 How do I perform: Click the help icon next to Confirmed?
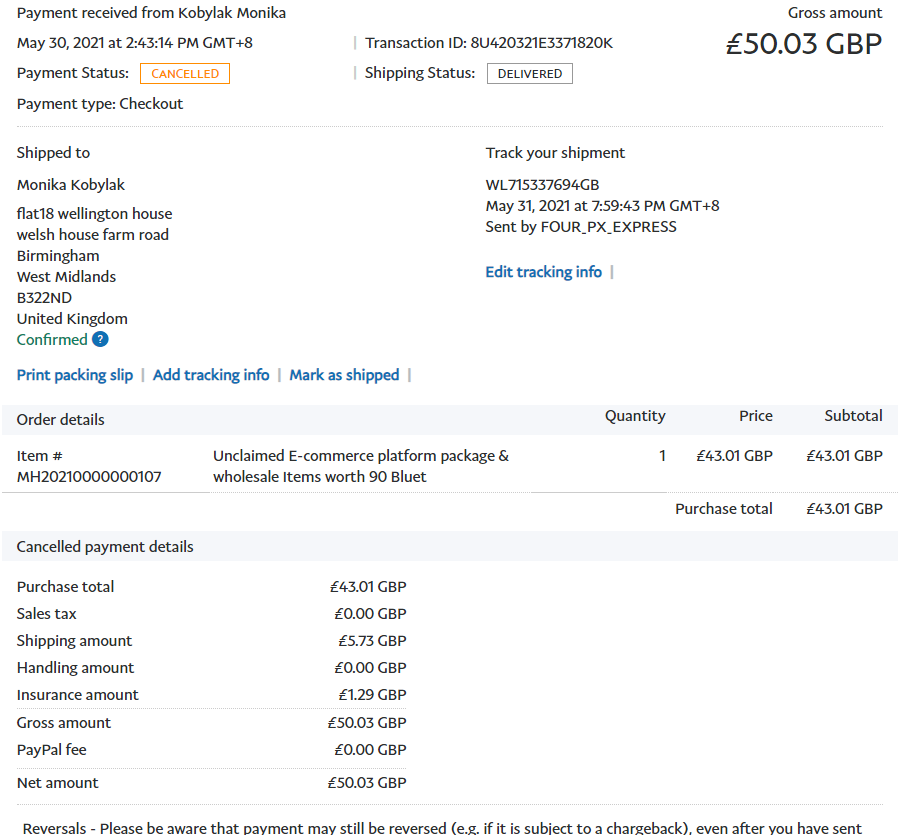pos(100,340)
